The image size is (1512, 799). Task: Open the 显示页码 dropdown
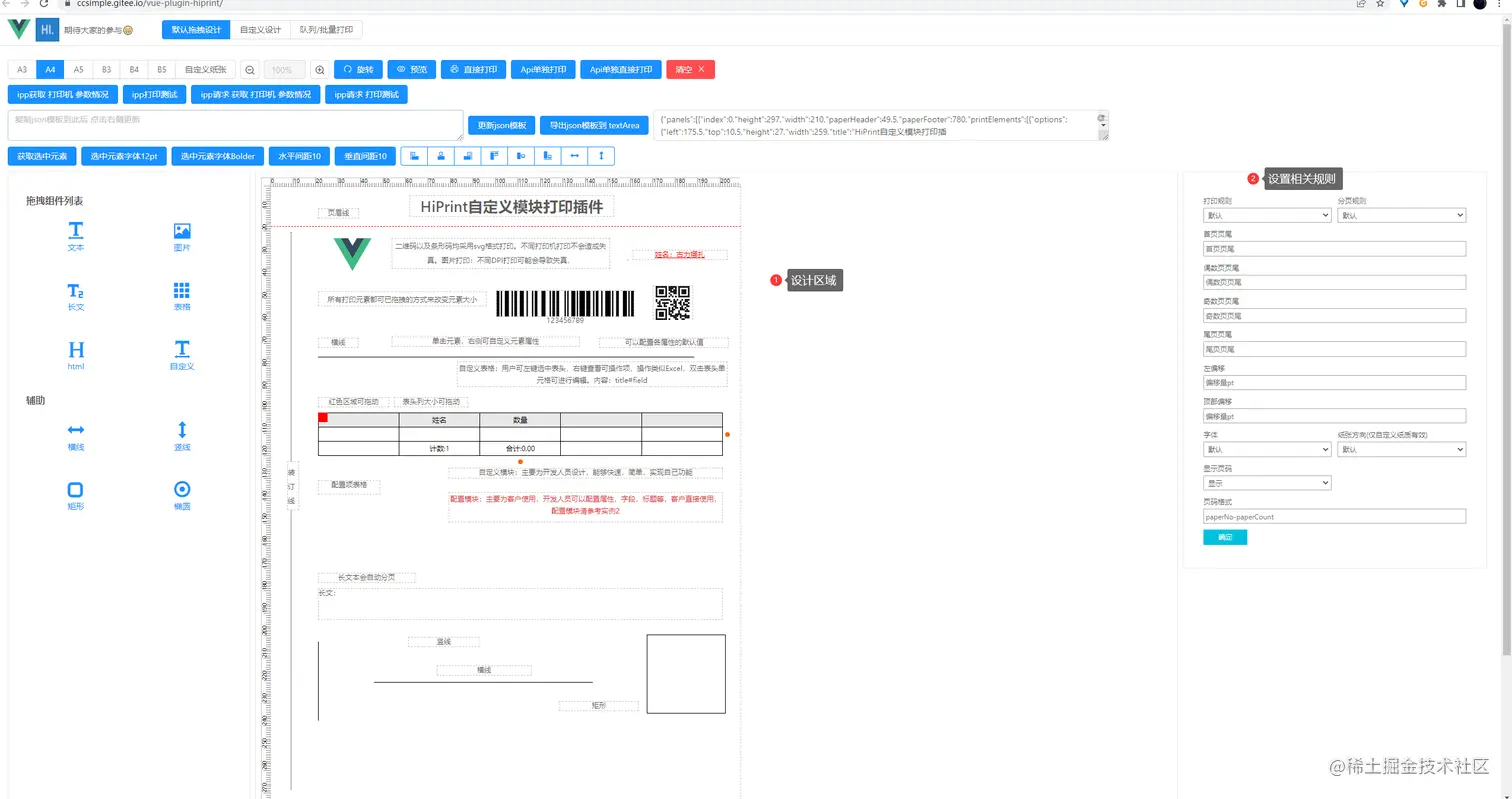[x=1267, y=483]
